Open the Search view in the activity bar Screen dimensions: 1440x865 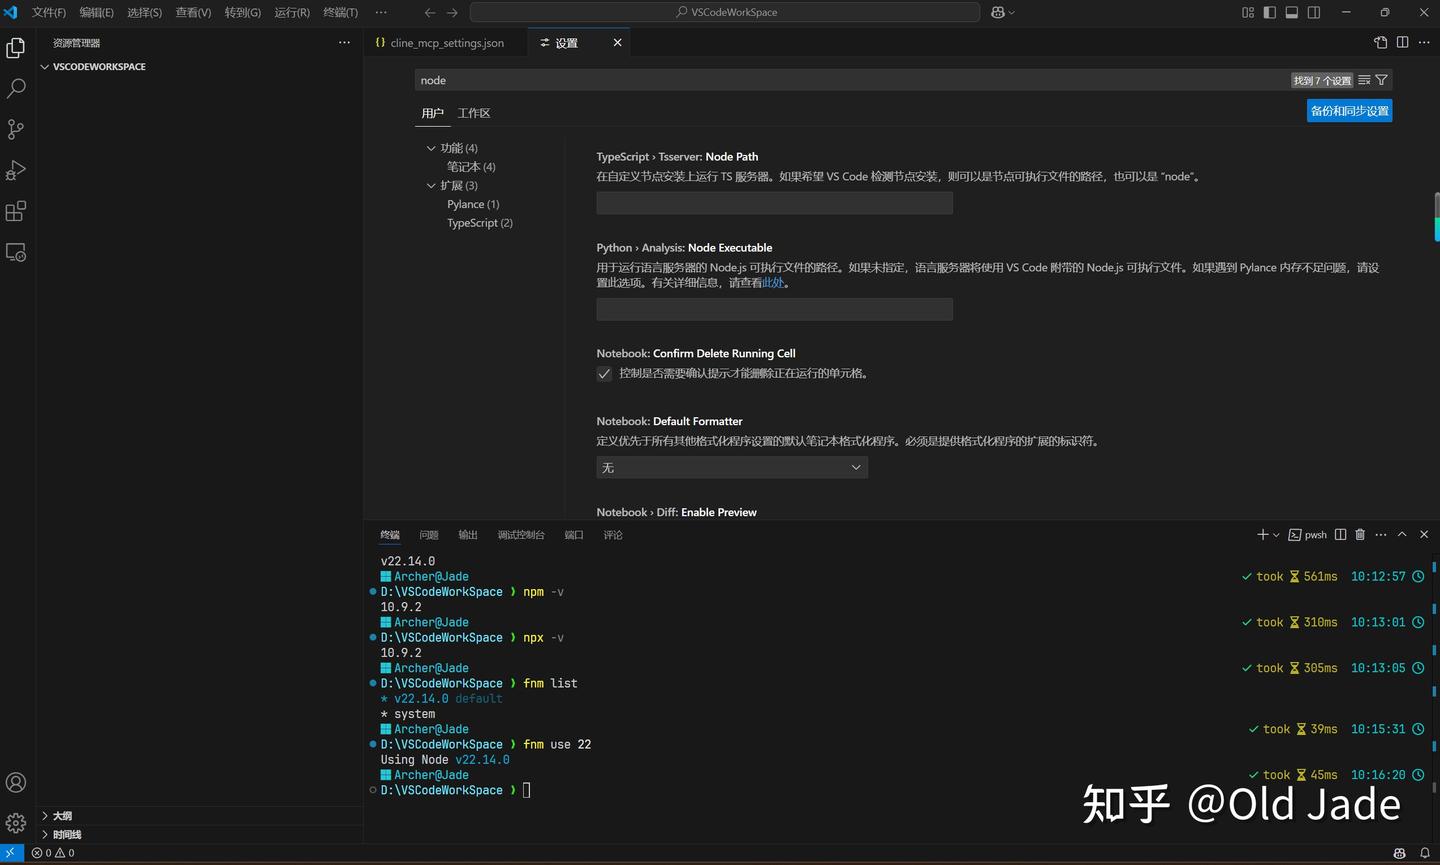click(15, 88)
